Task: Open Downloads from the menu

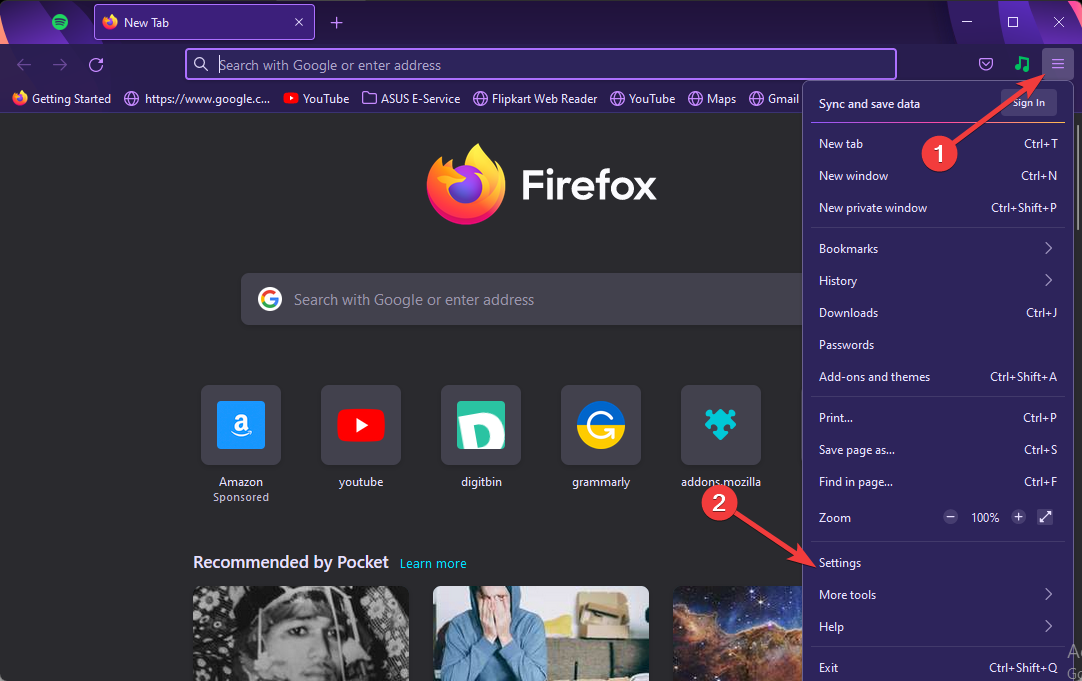Action: pos(937,313)
